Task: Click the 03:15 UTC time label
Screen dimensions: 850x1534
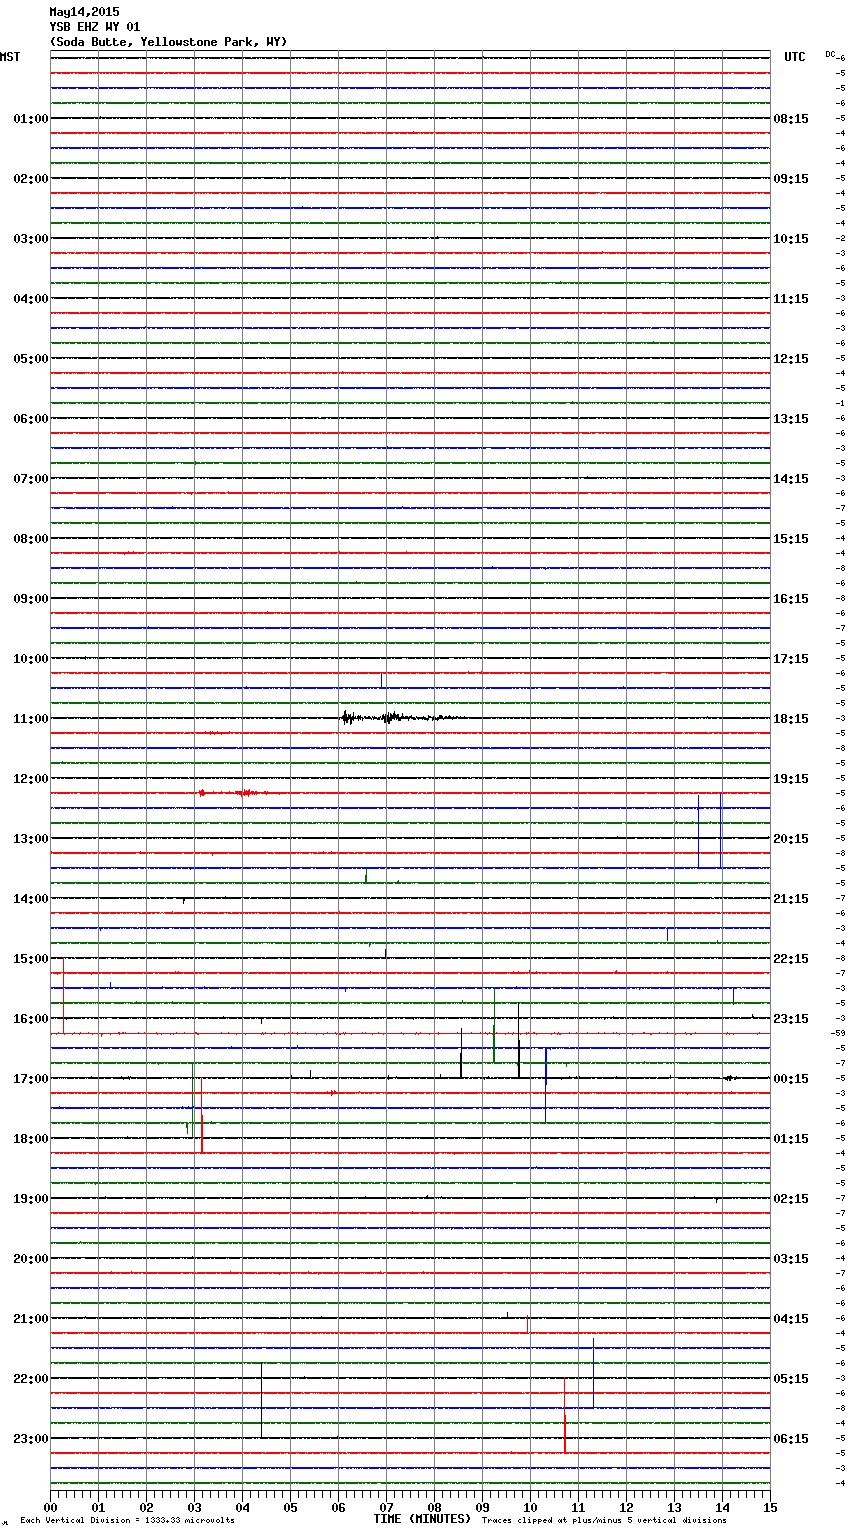Action: click(x=791, y=1259)
